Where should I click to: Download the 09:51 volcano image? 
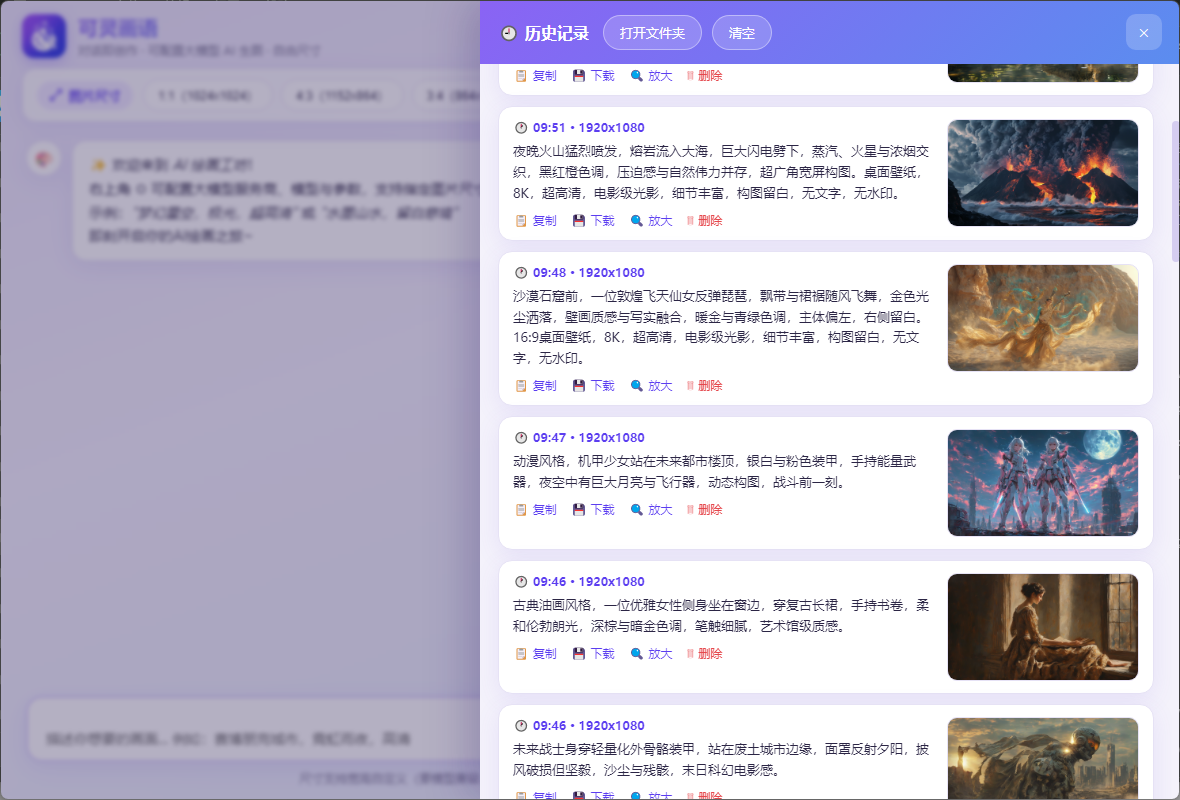pyautogui.click(x=594, y=221)
